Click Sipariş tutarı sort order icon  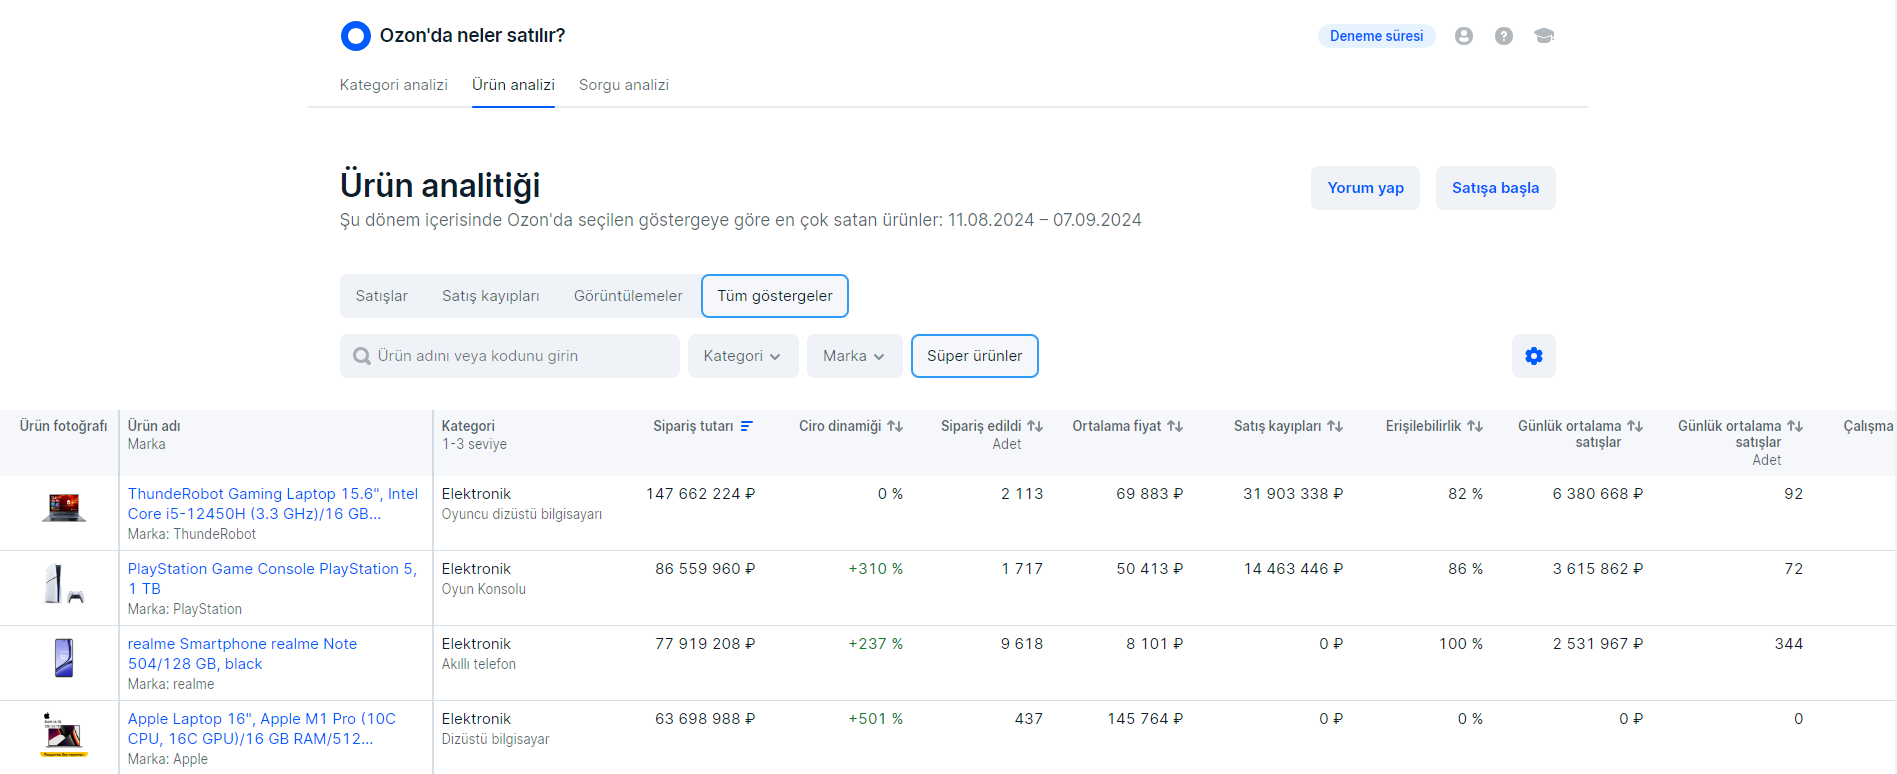[746, 426]
